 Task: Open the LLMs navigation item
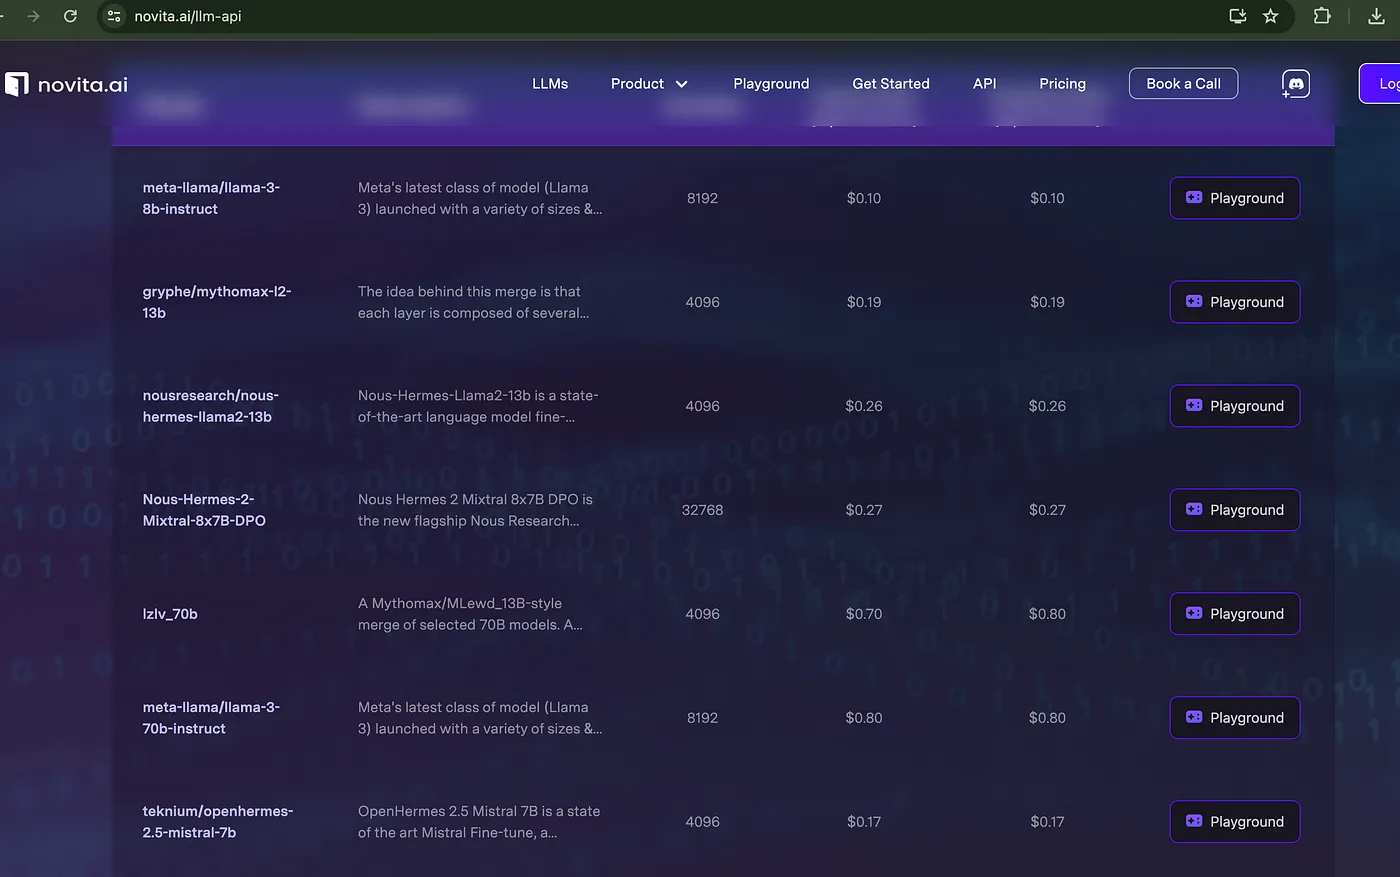tap(550, 84)
